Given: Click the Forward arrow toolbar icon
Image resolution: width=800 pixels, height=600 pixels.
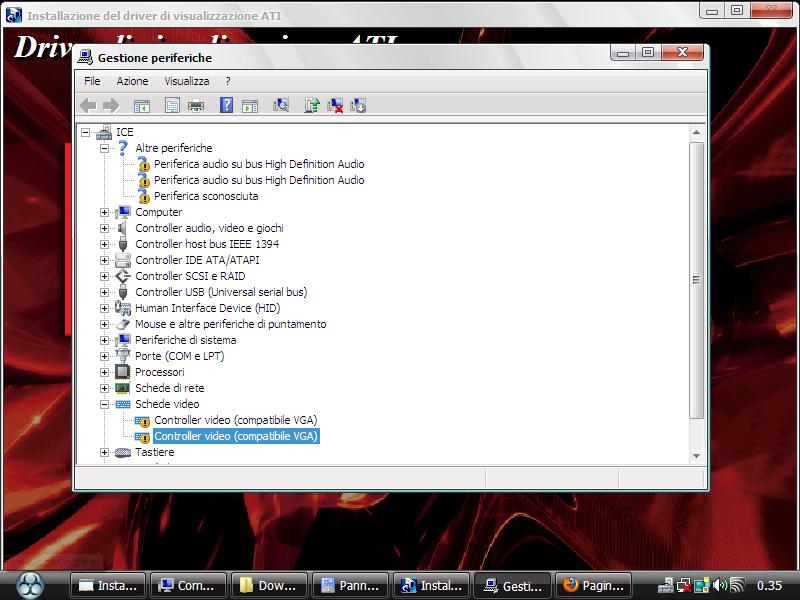Looking at the screenshot, I should pos(111,106).
